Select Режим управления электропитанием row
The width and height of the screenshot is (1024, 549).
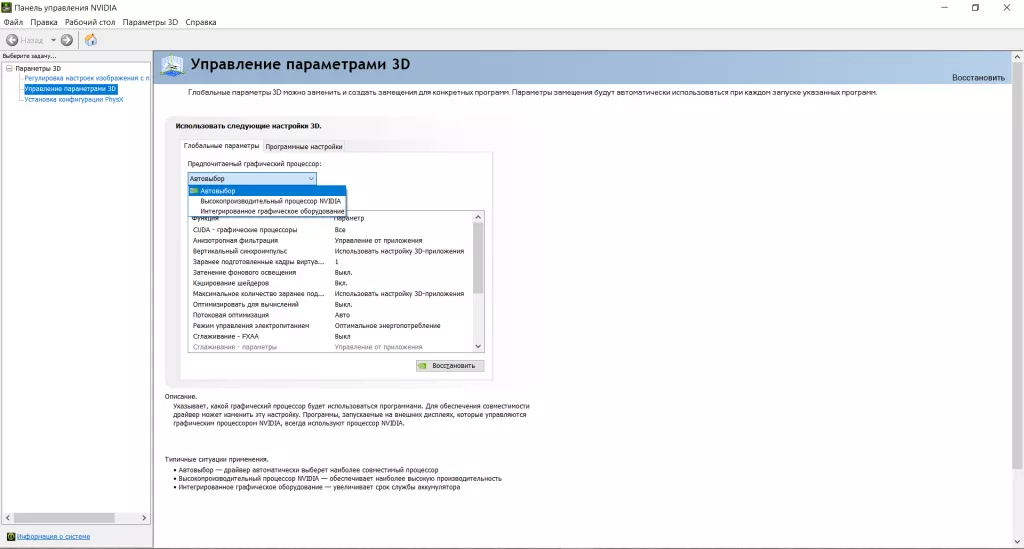[x=330, y=325]
